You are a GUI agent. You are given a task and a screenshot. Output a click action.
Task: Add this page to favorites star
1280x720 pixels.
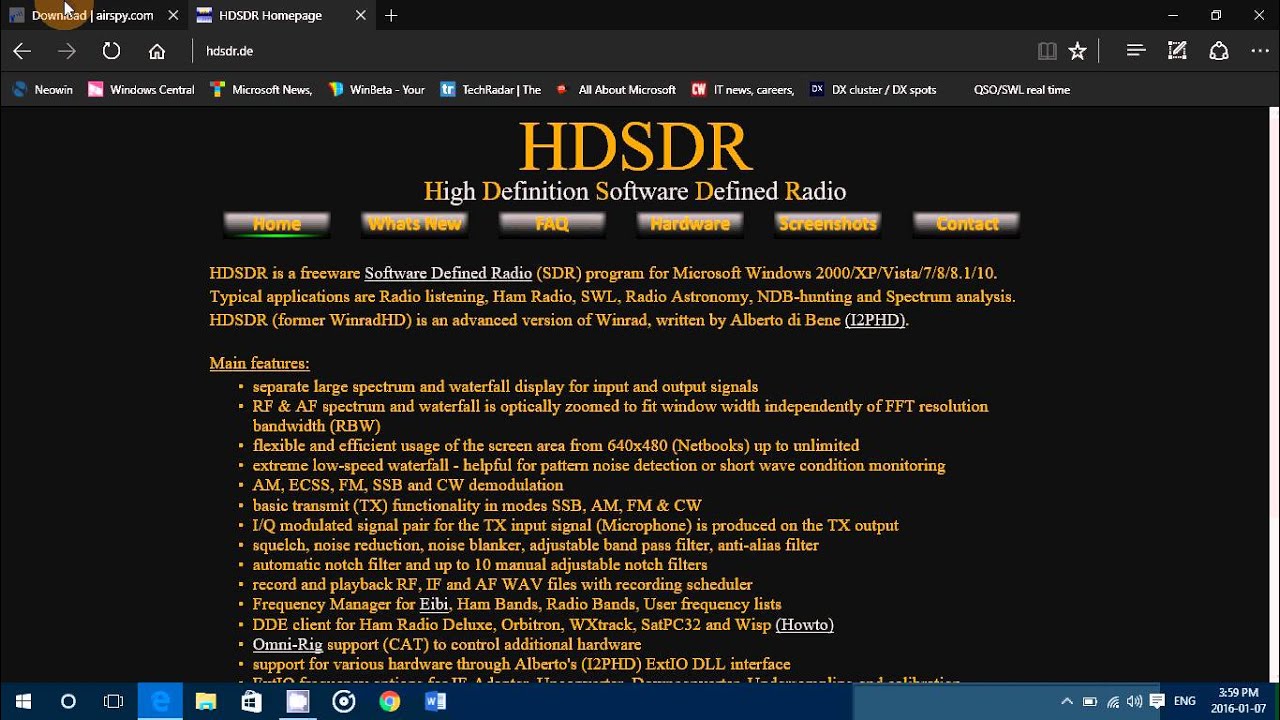pyautogui.click(x=1077, y=51)
